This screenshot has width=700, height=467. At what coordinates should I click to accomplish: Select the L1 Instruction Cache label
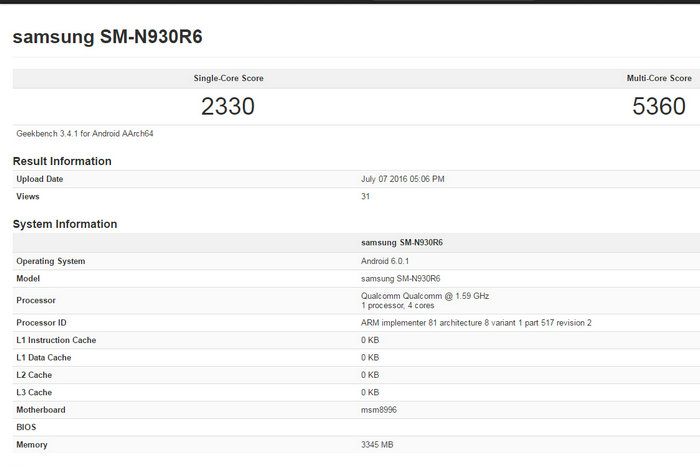coord(56,340)
